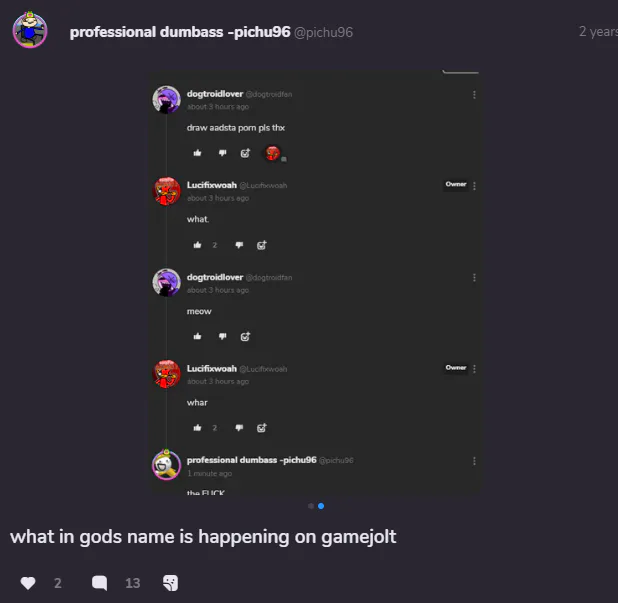The height and width of the screenshot is (603, 618).
Task: Visit dogtroidlover's profile from first comment
Action: [215, 94]
